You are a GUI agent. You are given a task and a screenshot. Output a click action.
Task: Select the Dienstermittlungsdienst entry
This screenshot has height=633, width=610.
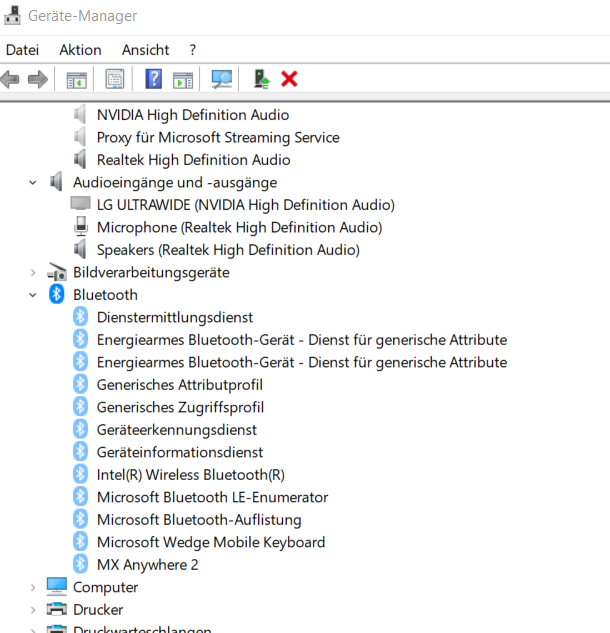175,318
